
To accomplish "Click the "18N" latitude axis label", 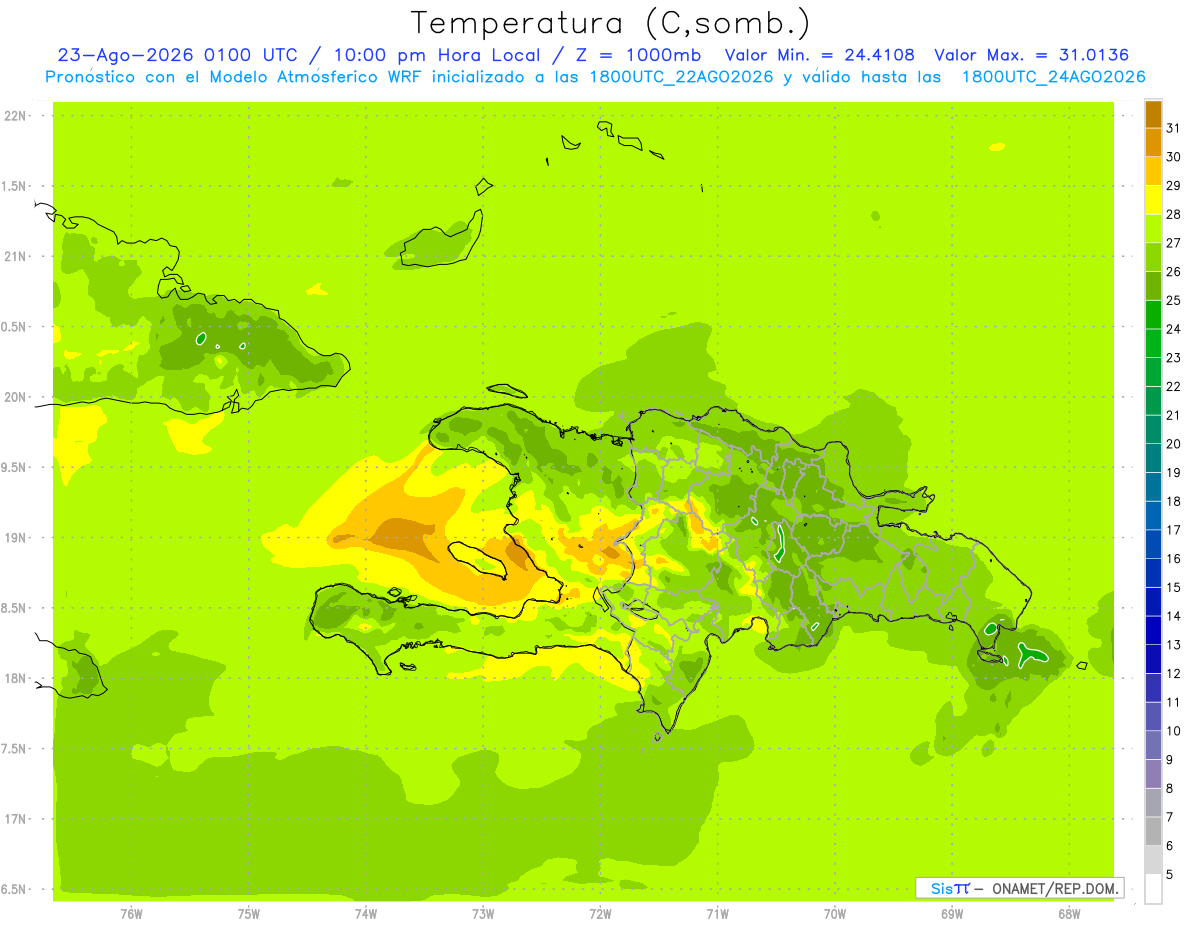I will pos(15,678).
